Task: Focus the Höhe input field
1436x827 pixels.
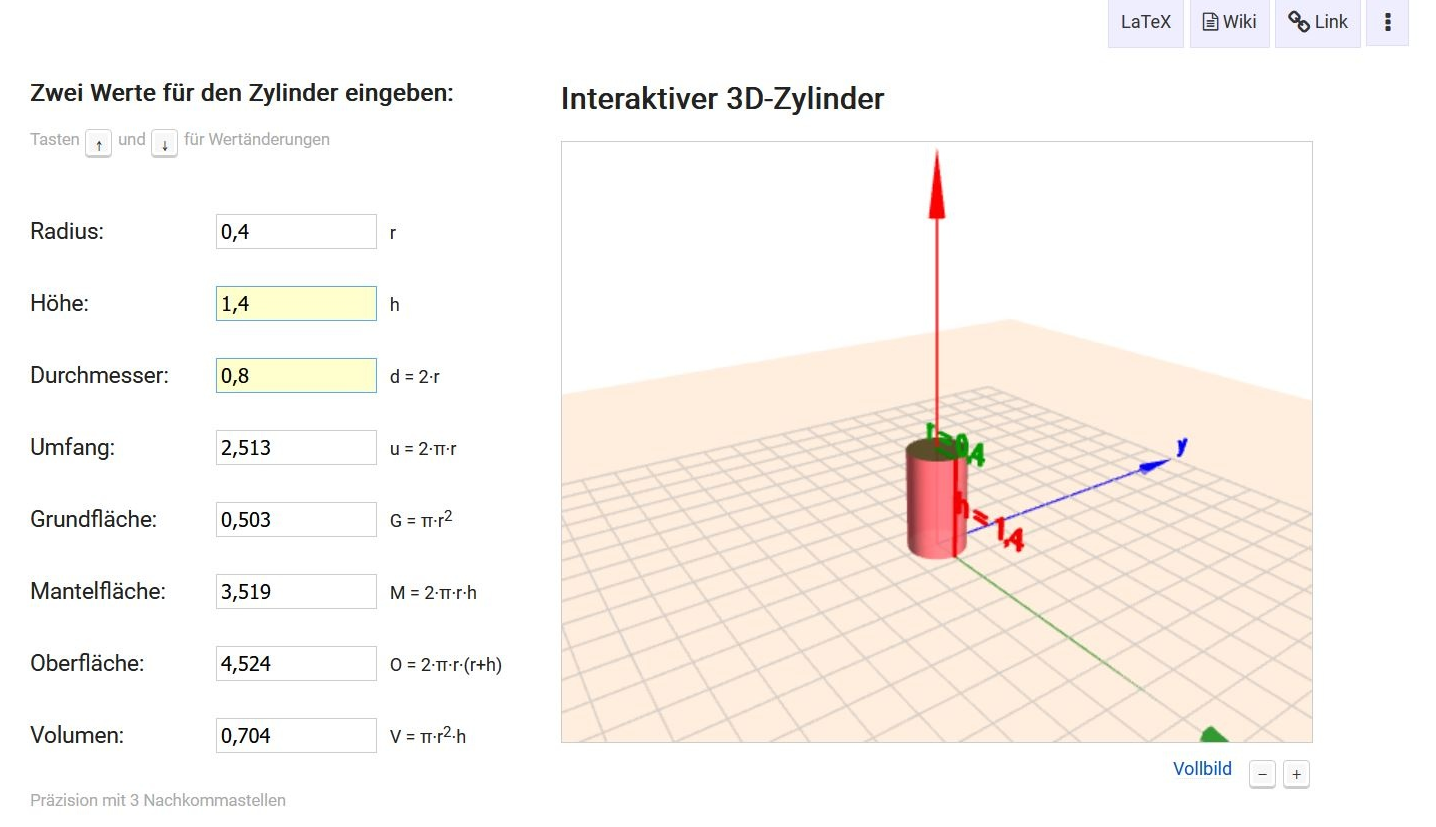Action: pos(296,304)
